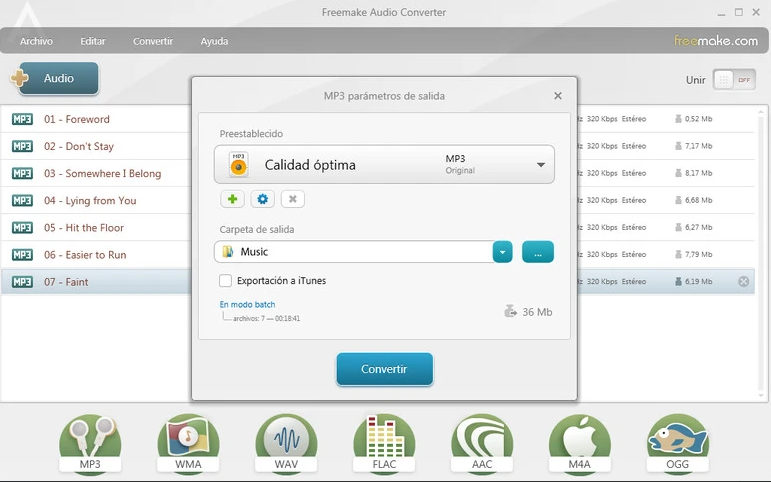The width and height of the screenshot is (771, 482).
Task: Select track 05 - Hit the Floor
Action: [84, 227]
